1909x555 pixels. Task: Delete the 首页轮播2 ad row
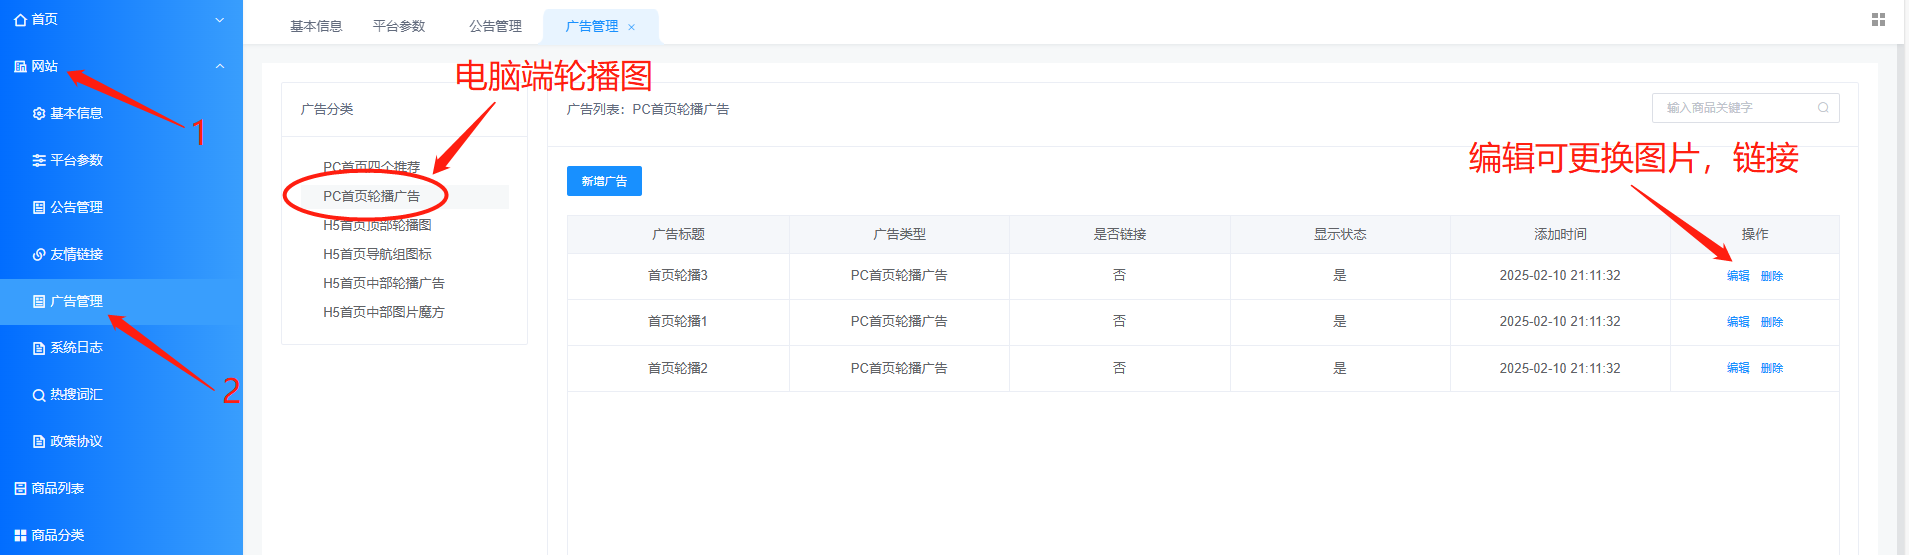(1772, 368)
